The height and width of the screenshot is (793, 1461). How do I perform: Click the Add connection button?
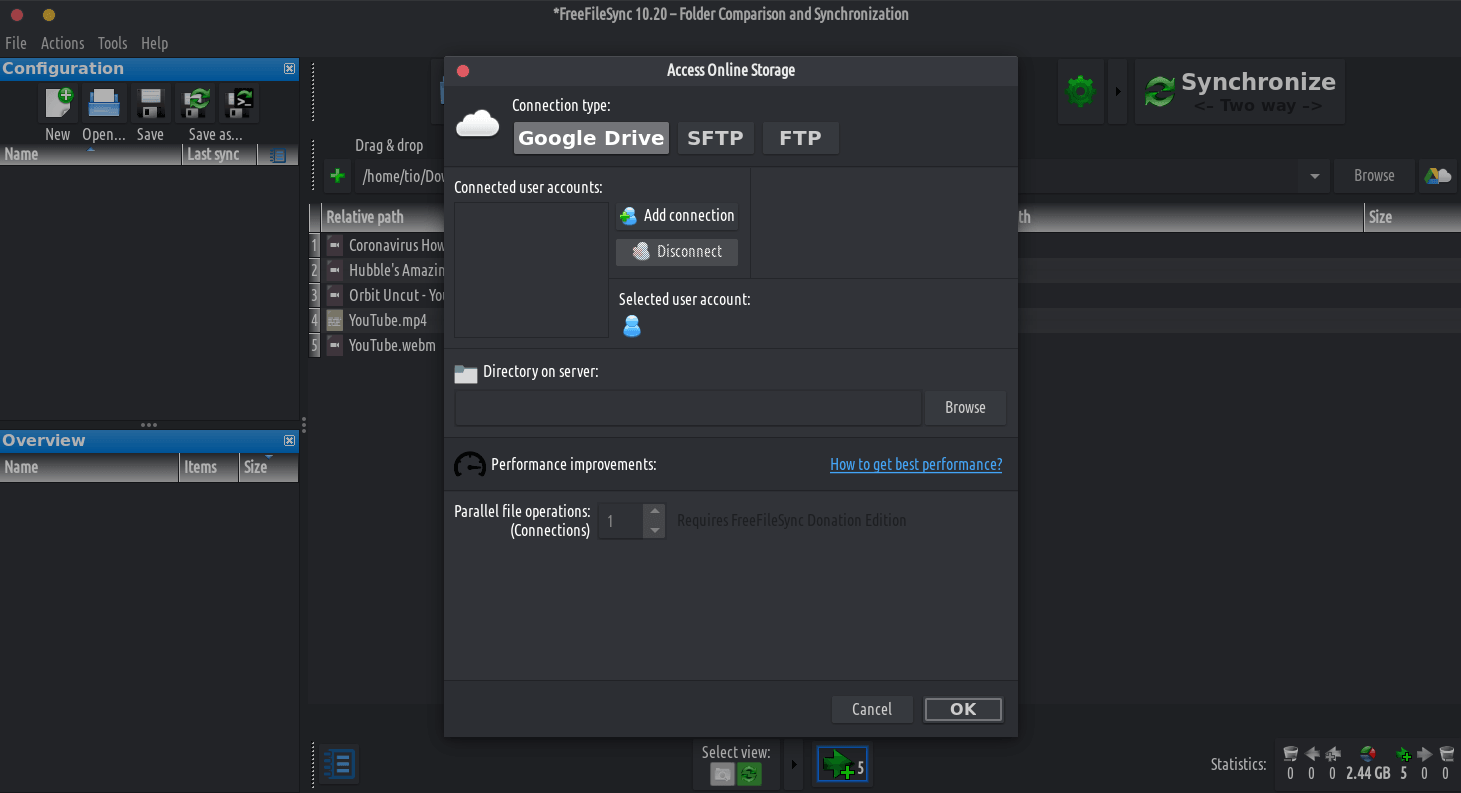tap(677, 216)
